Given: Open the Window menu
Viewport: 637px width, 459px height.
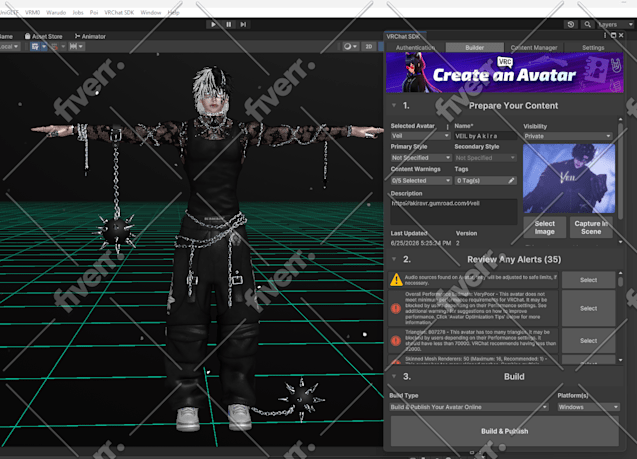Looking at the screenshot, I should pyautogui.click(x=151, y=13).
